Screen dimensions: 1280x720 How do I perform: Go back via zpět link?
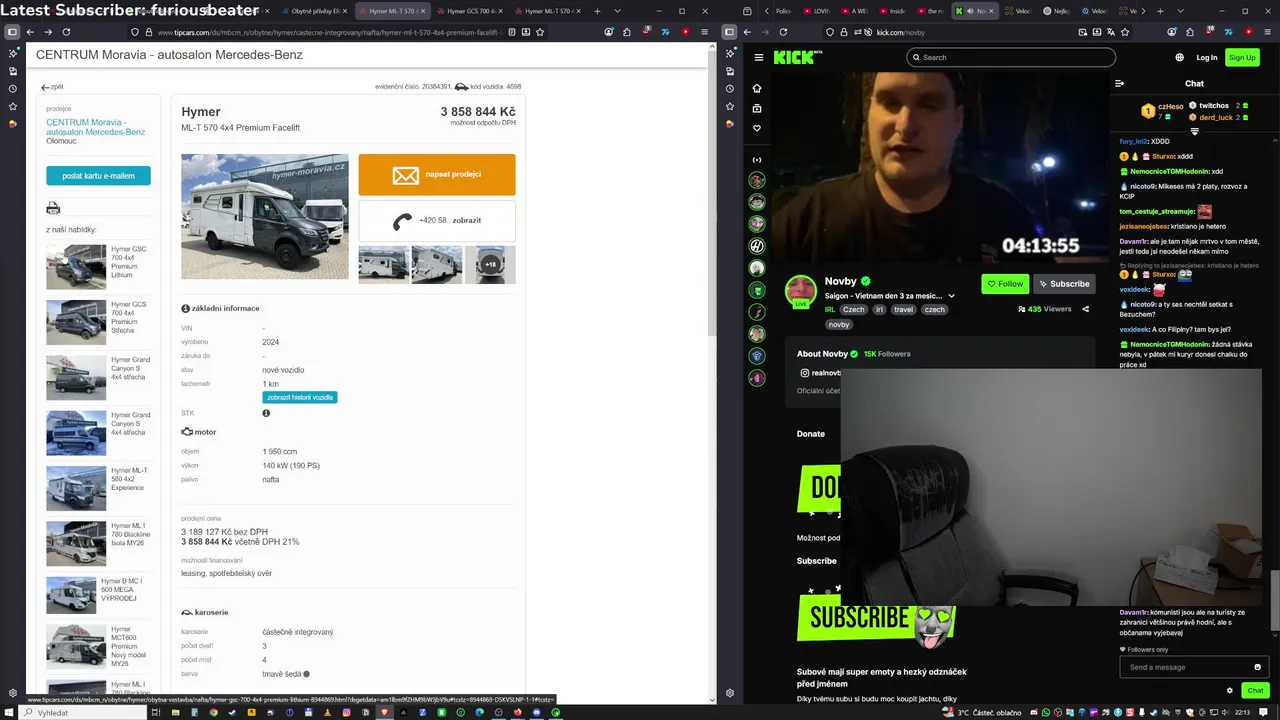[52, 87]
